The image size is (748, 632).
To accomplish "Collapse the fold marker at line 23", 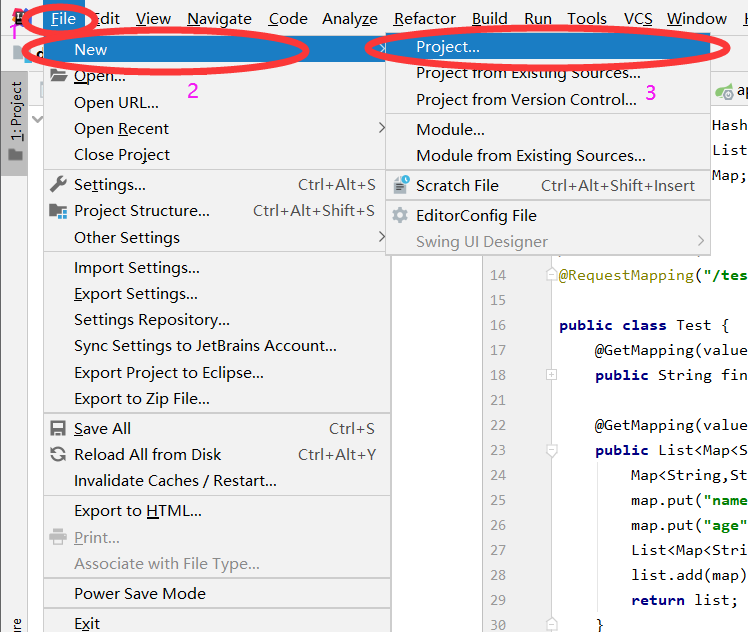I will (551, 450).
